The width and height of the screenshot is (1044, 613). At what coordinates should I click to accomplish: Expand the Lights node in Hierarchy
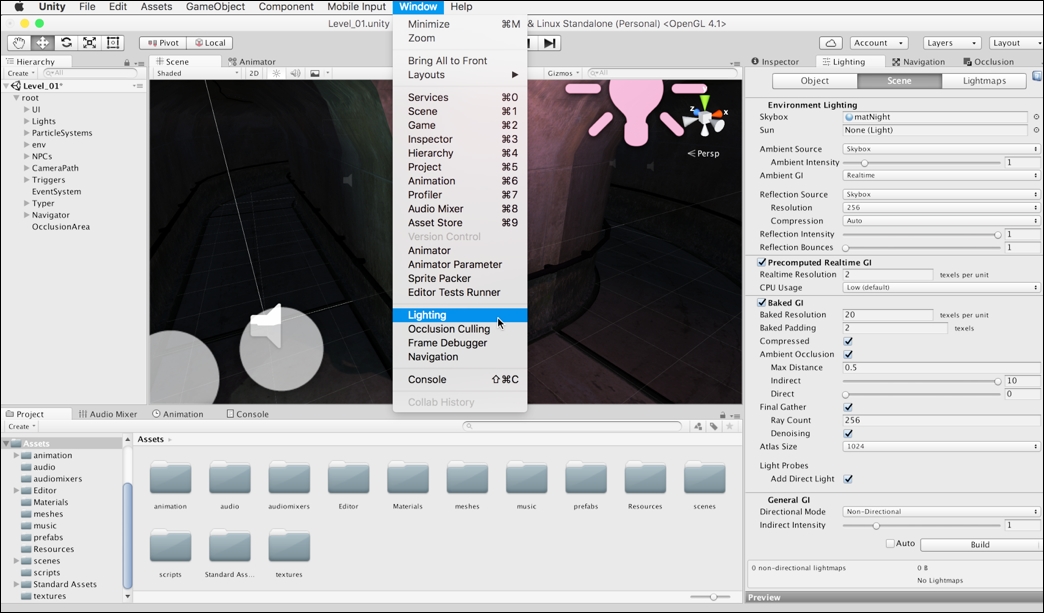pos(27,121)
